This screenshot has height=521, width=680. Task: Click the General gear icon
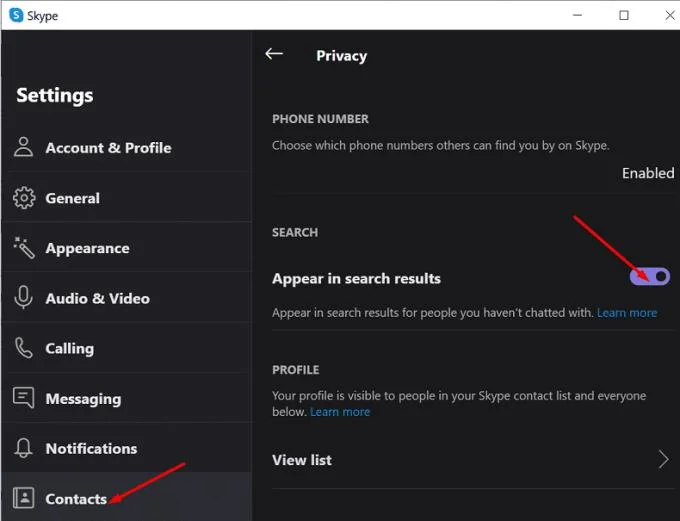tap(23, 198)
